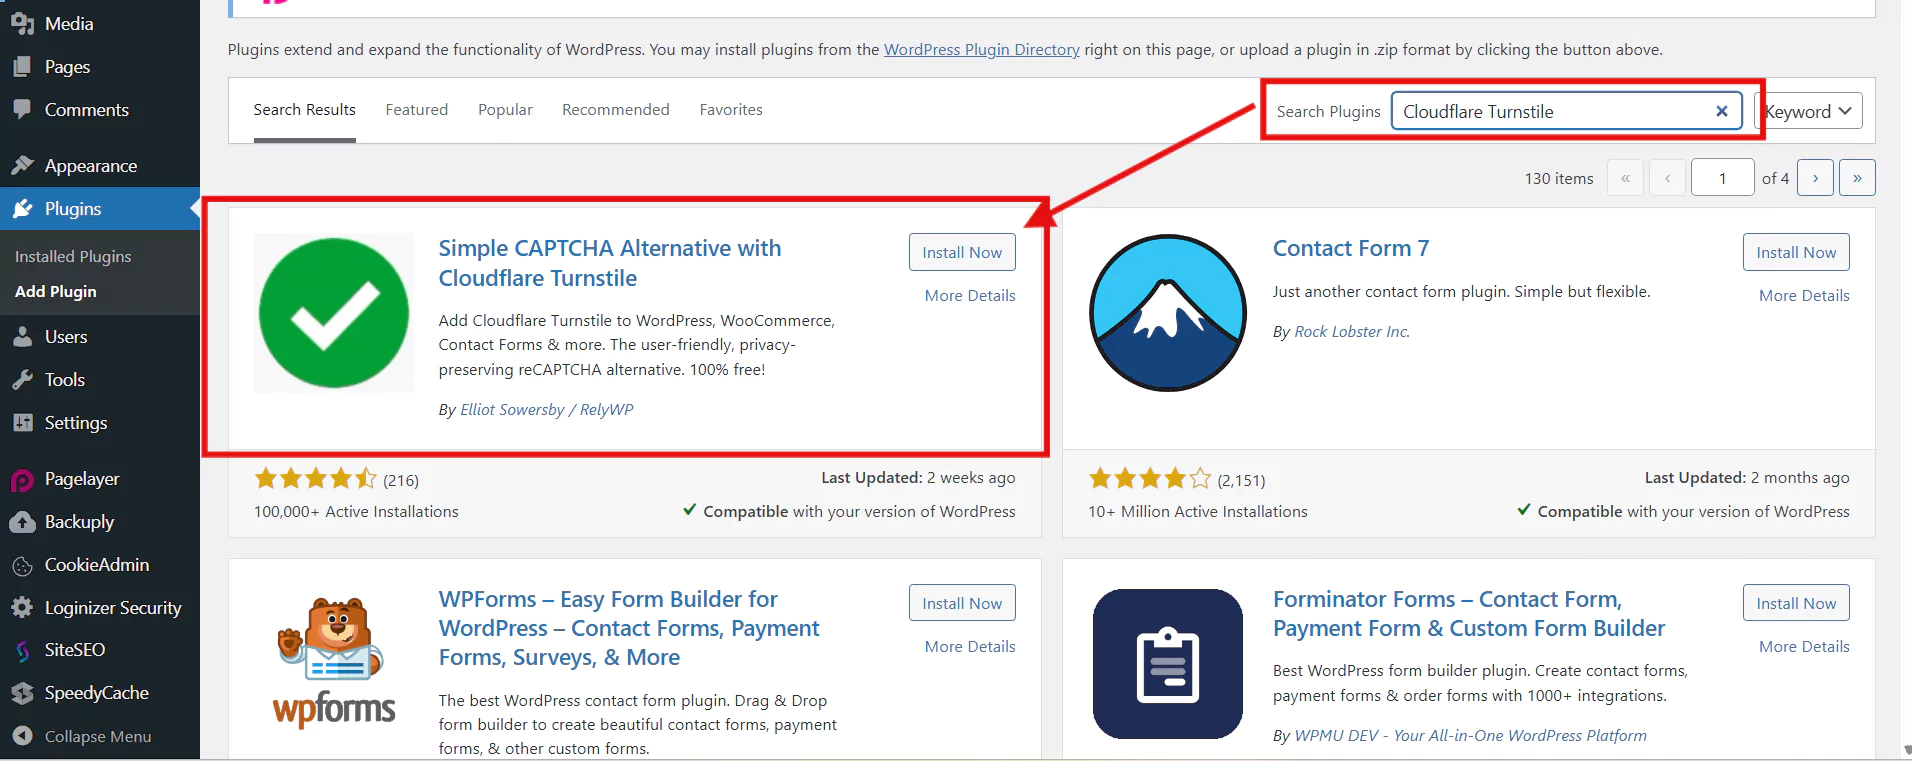1912x761 pixels.
Task: Click the Tools wrench icon
Action: 22,380
